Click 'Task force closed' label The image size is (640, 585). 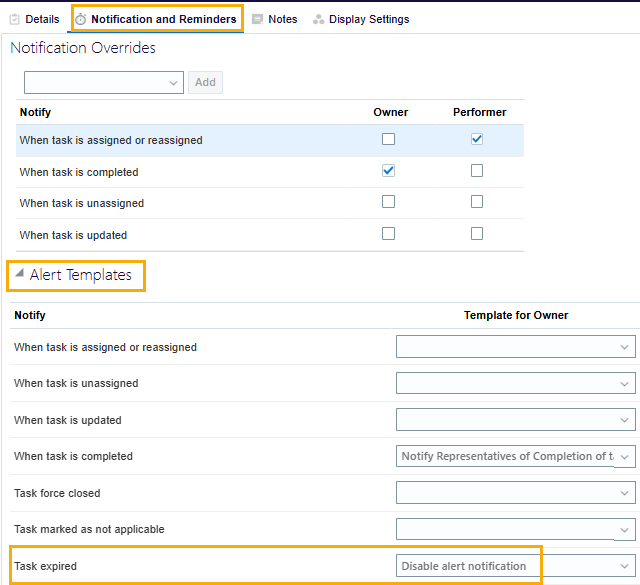pyautogui.click(x=57, y=493)
